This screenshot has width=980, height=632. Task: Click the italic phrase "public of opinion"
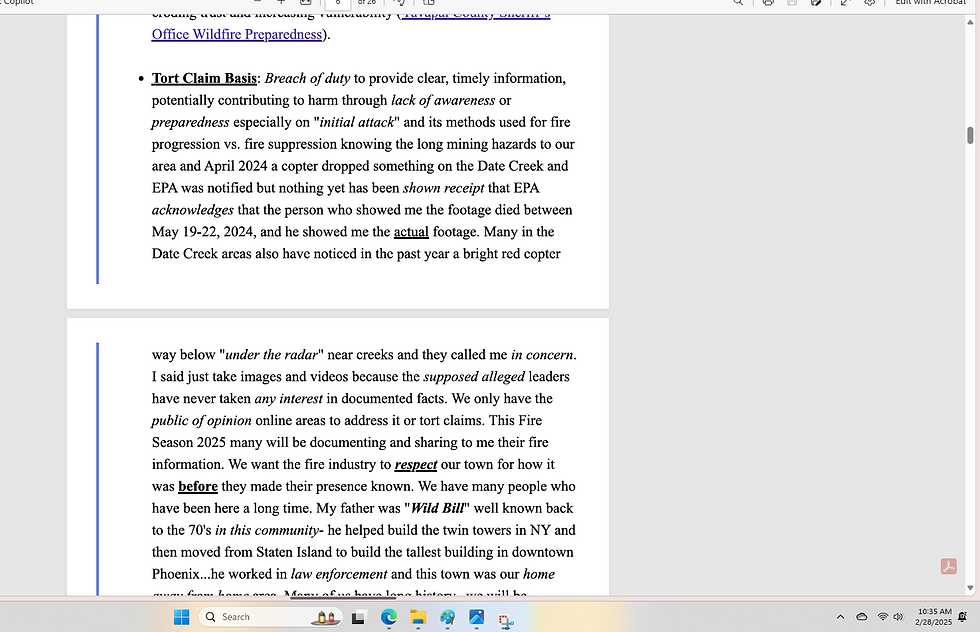tap(201, 420)
